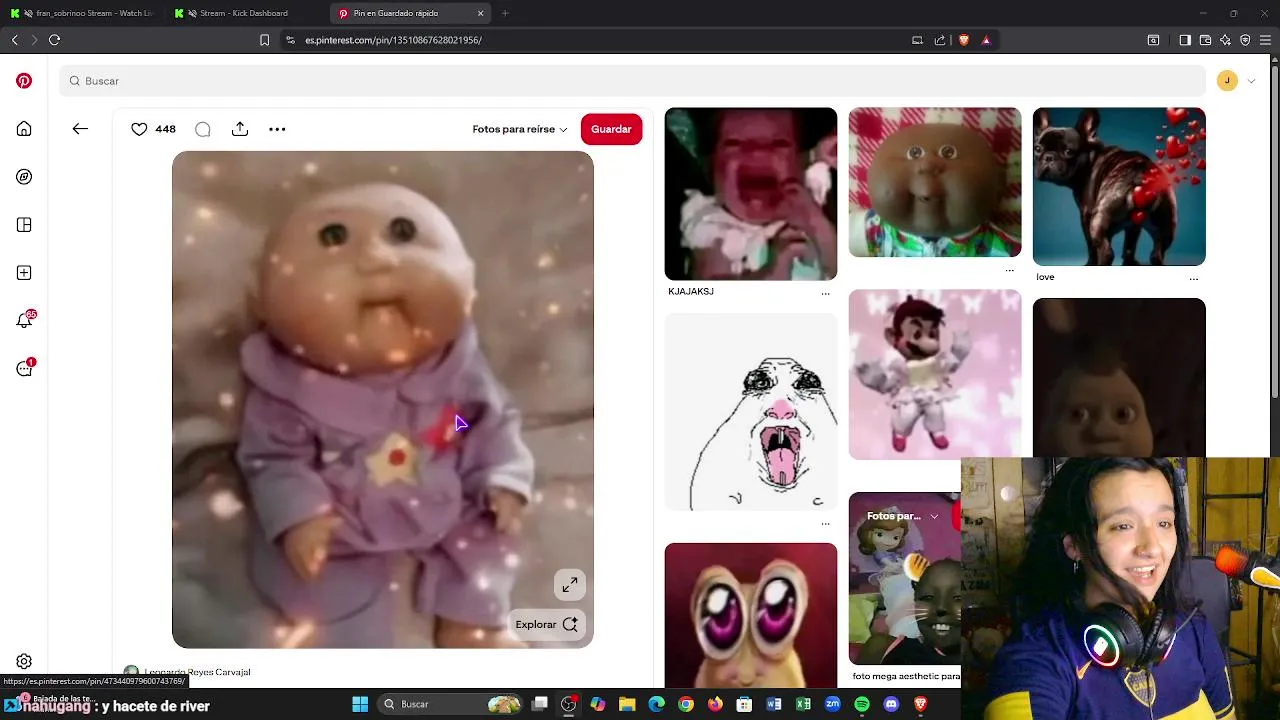This screenshot has width=1280, height=720.
Task: Open Pinterest messages chat icon
Action: click(24, 369)
